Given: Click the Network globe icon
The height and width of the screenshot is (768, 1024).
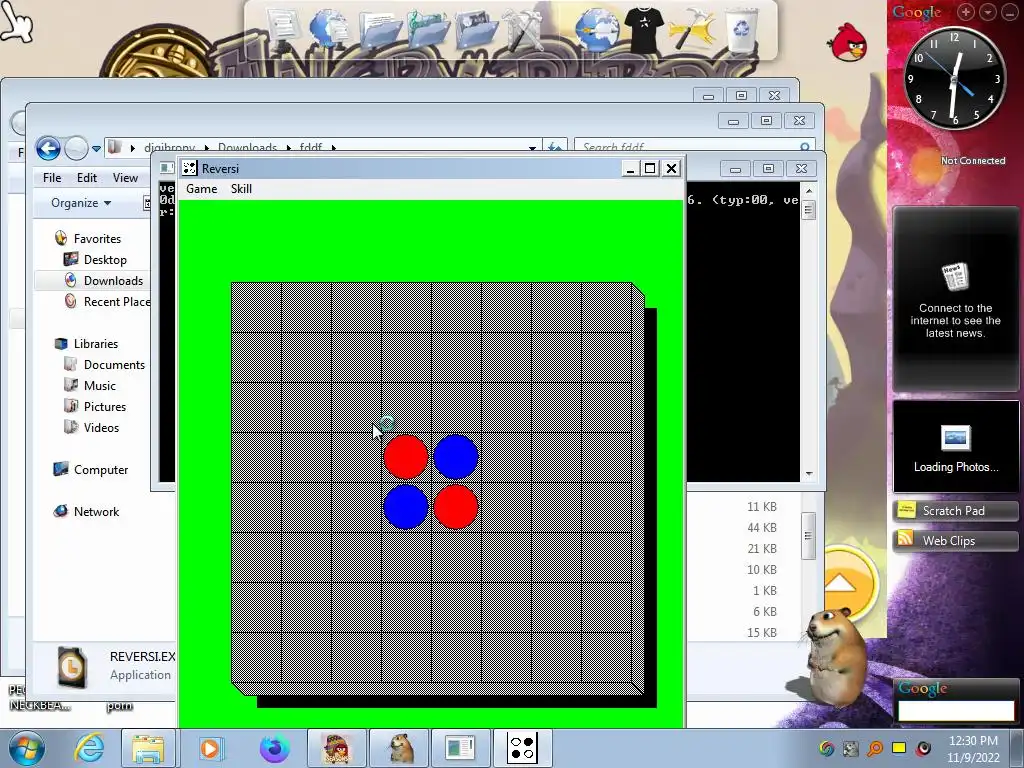Looking at the screenshot, I should coord(61,511).
